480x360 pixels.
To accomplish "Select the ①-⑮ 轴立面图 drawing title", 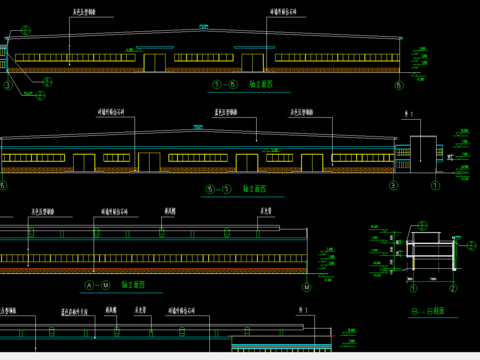I will tap(243, 84).
